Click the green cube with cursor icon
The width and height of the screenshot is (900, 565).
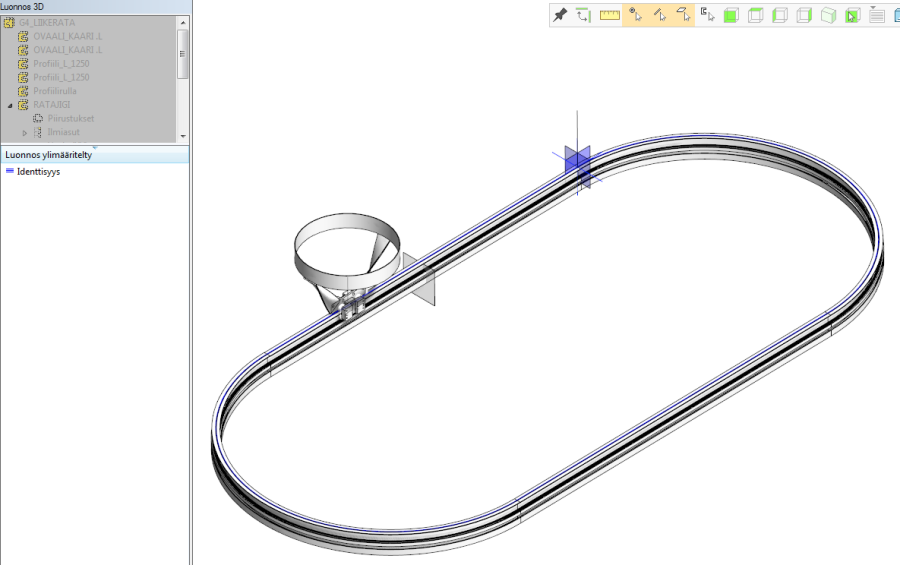851,15
